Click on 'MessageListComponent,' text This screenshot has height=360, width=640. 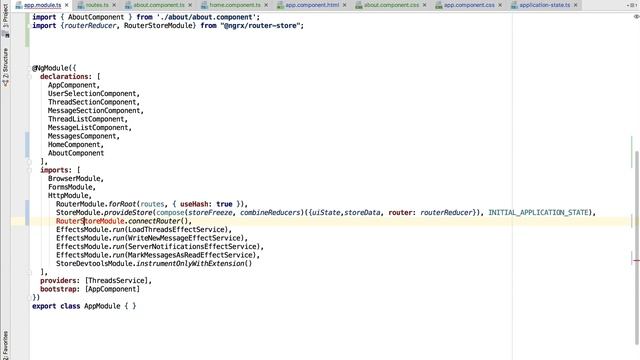pyautogui.click(x=90, y=128)
